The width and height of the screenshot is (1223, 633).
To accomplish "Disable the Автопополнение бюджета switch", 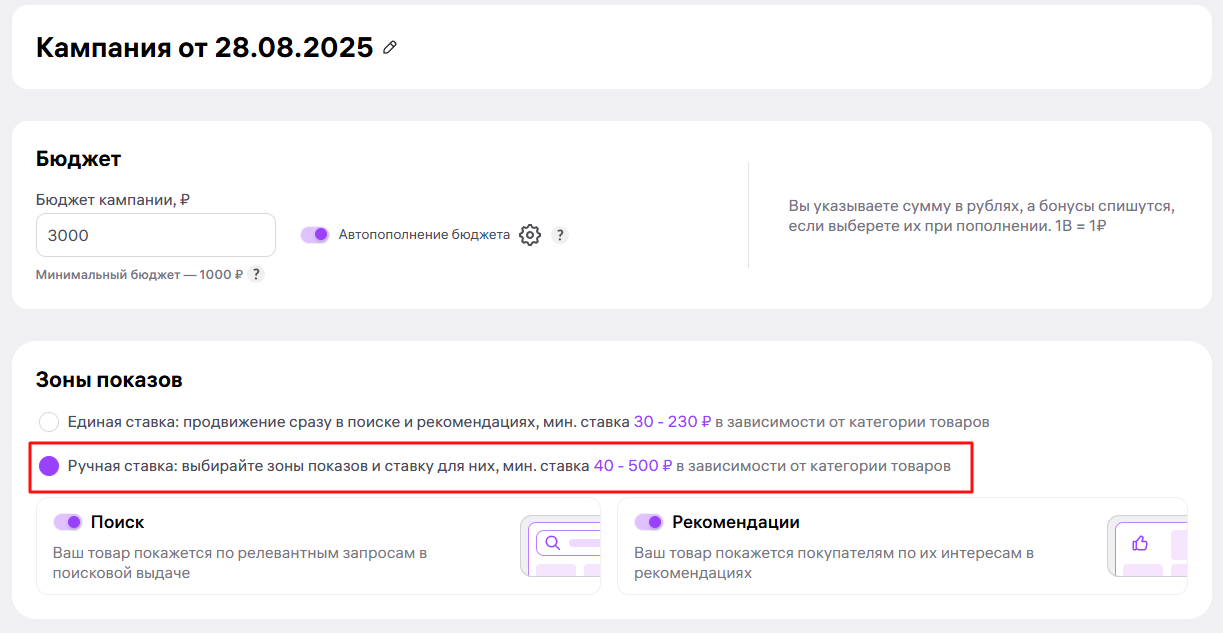I will coord(315,235).
